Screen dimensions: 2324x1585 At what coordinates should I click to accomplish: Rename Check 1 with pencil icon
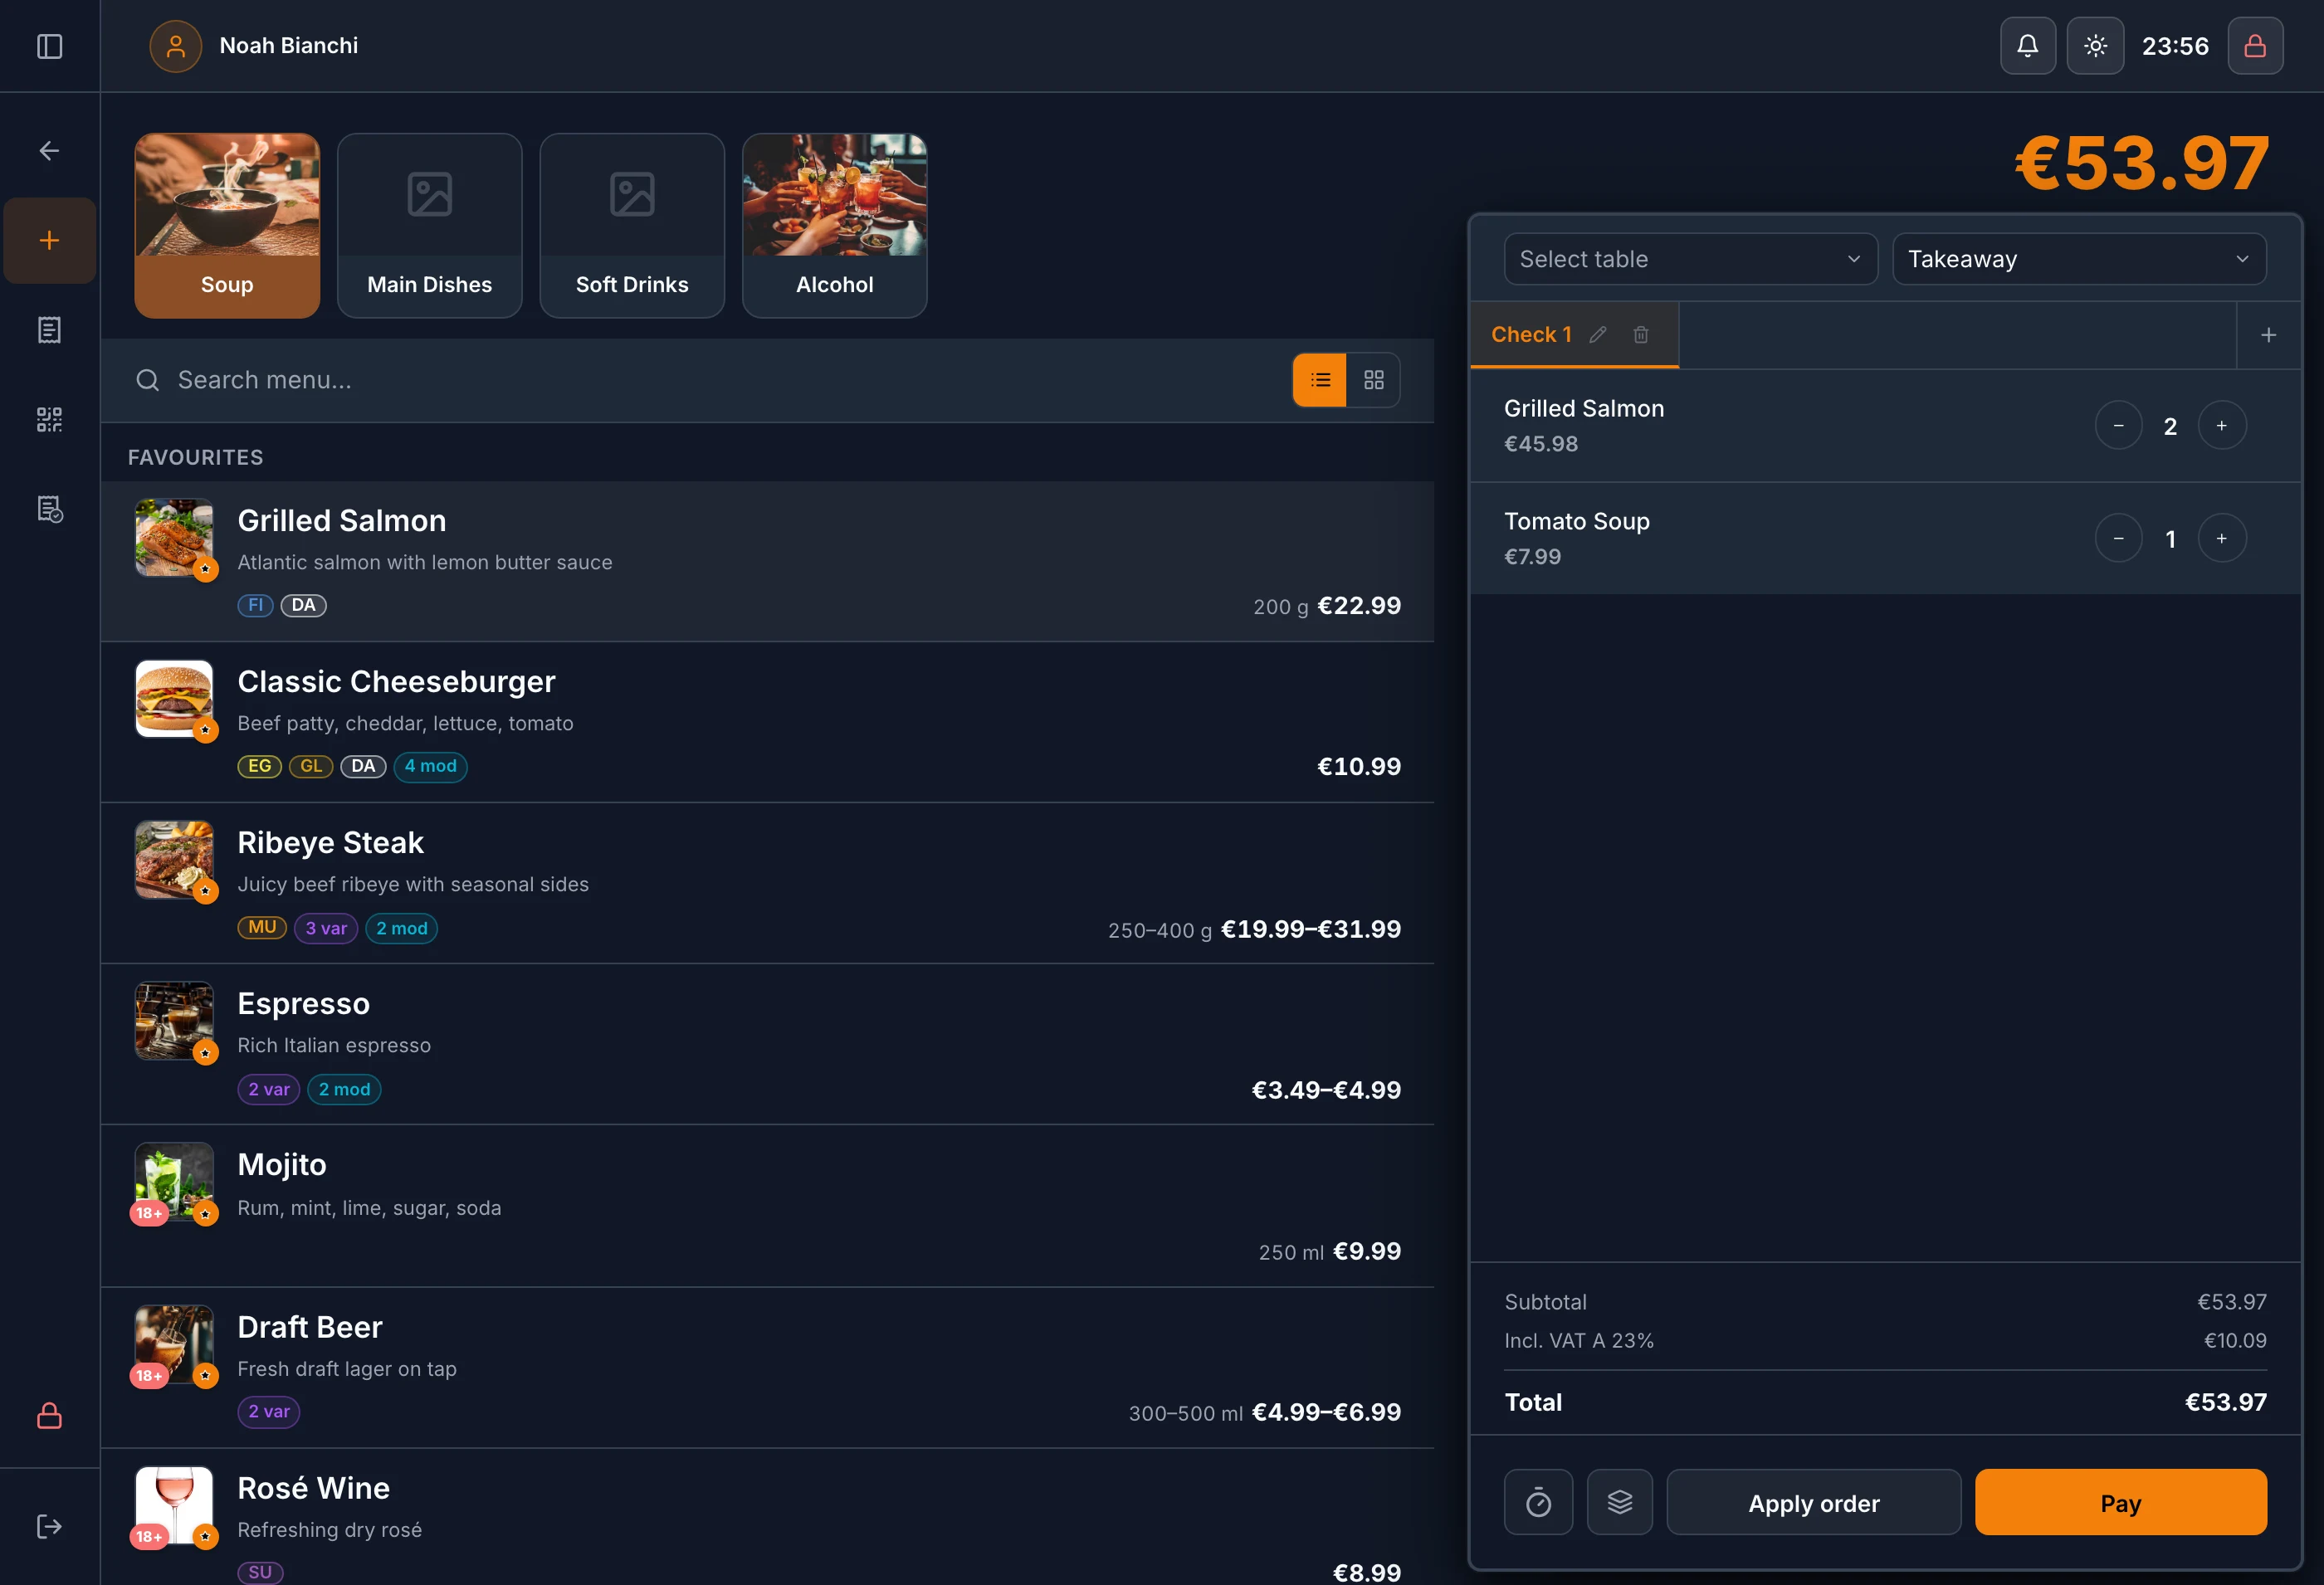(1598, 335)
